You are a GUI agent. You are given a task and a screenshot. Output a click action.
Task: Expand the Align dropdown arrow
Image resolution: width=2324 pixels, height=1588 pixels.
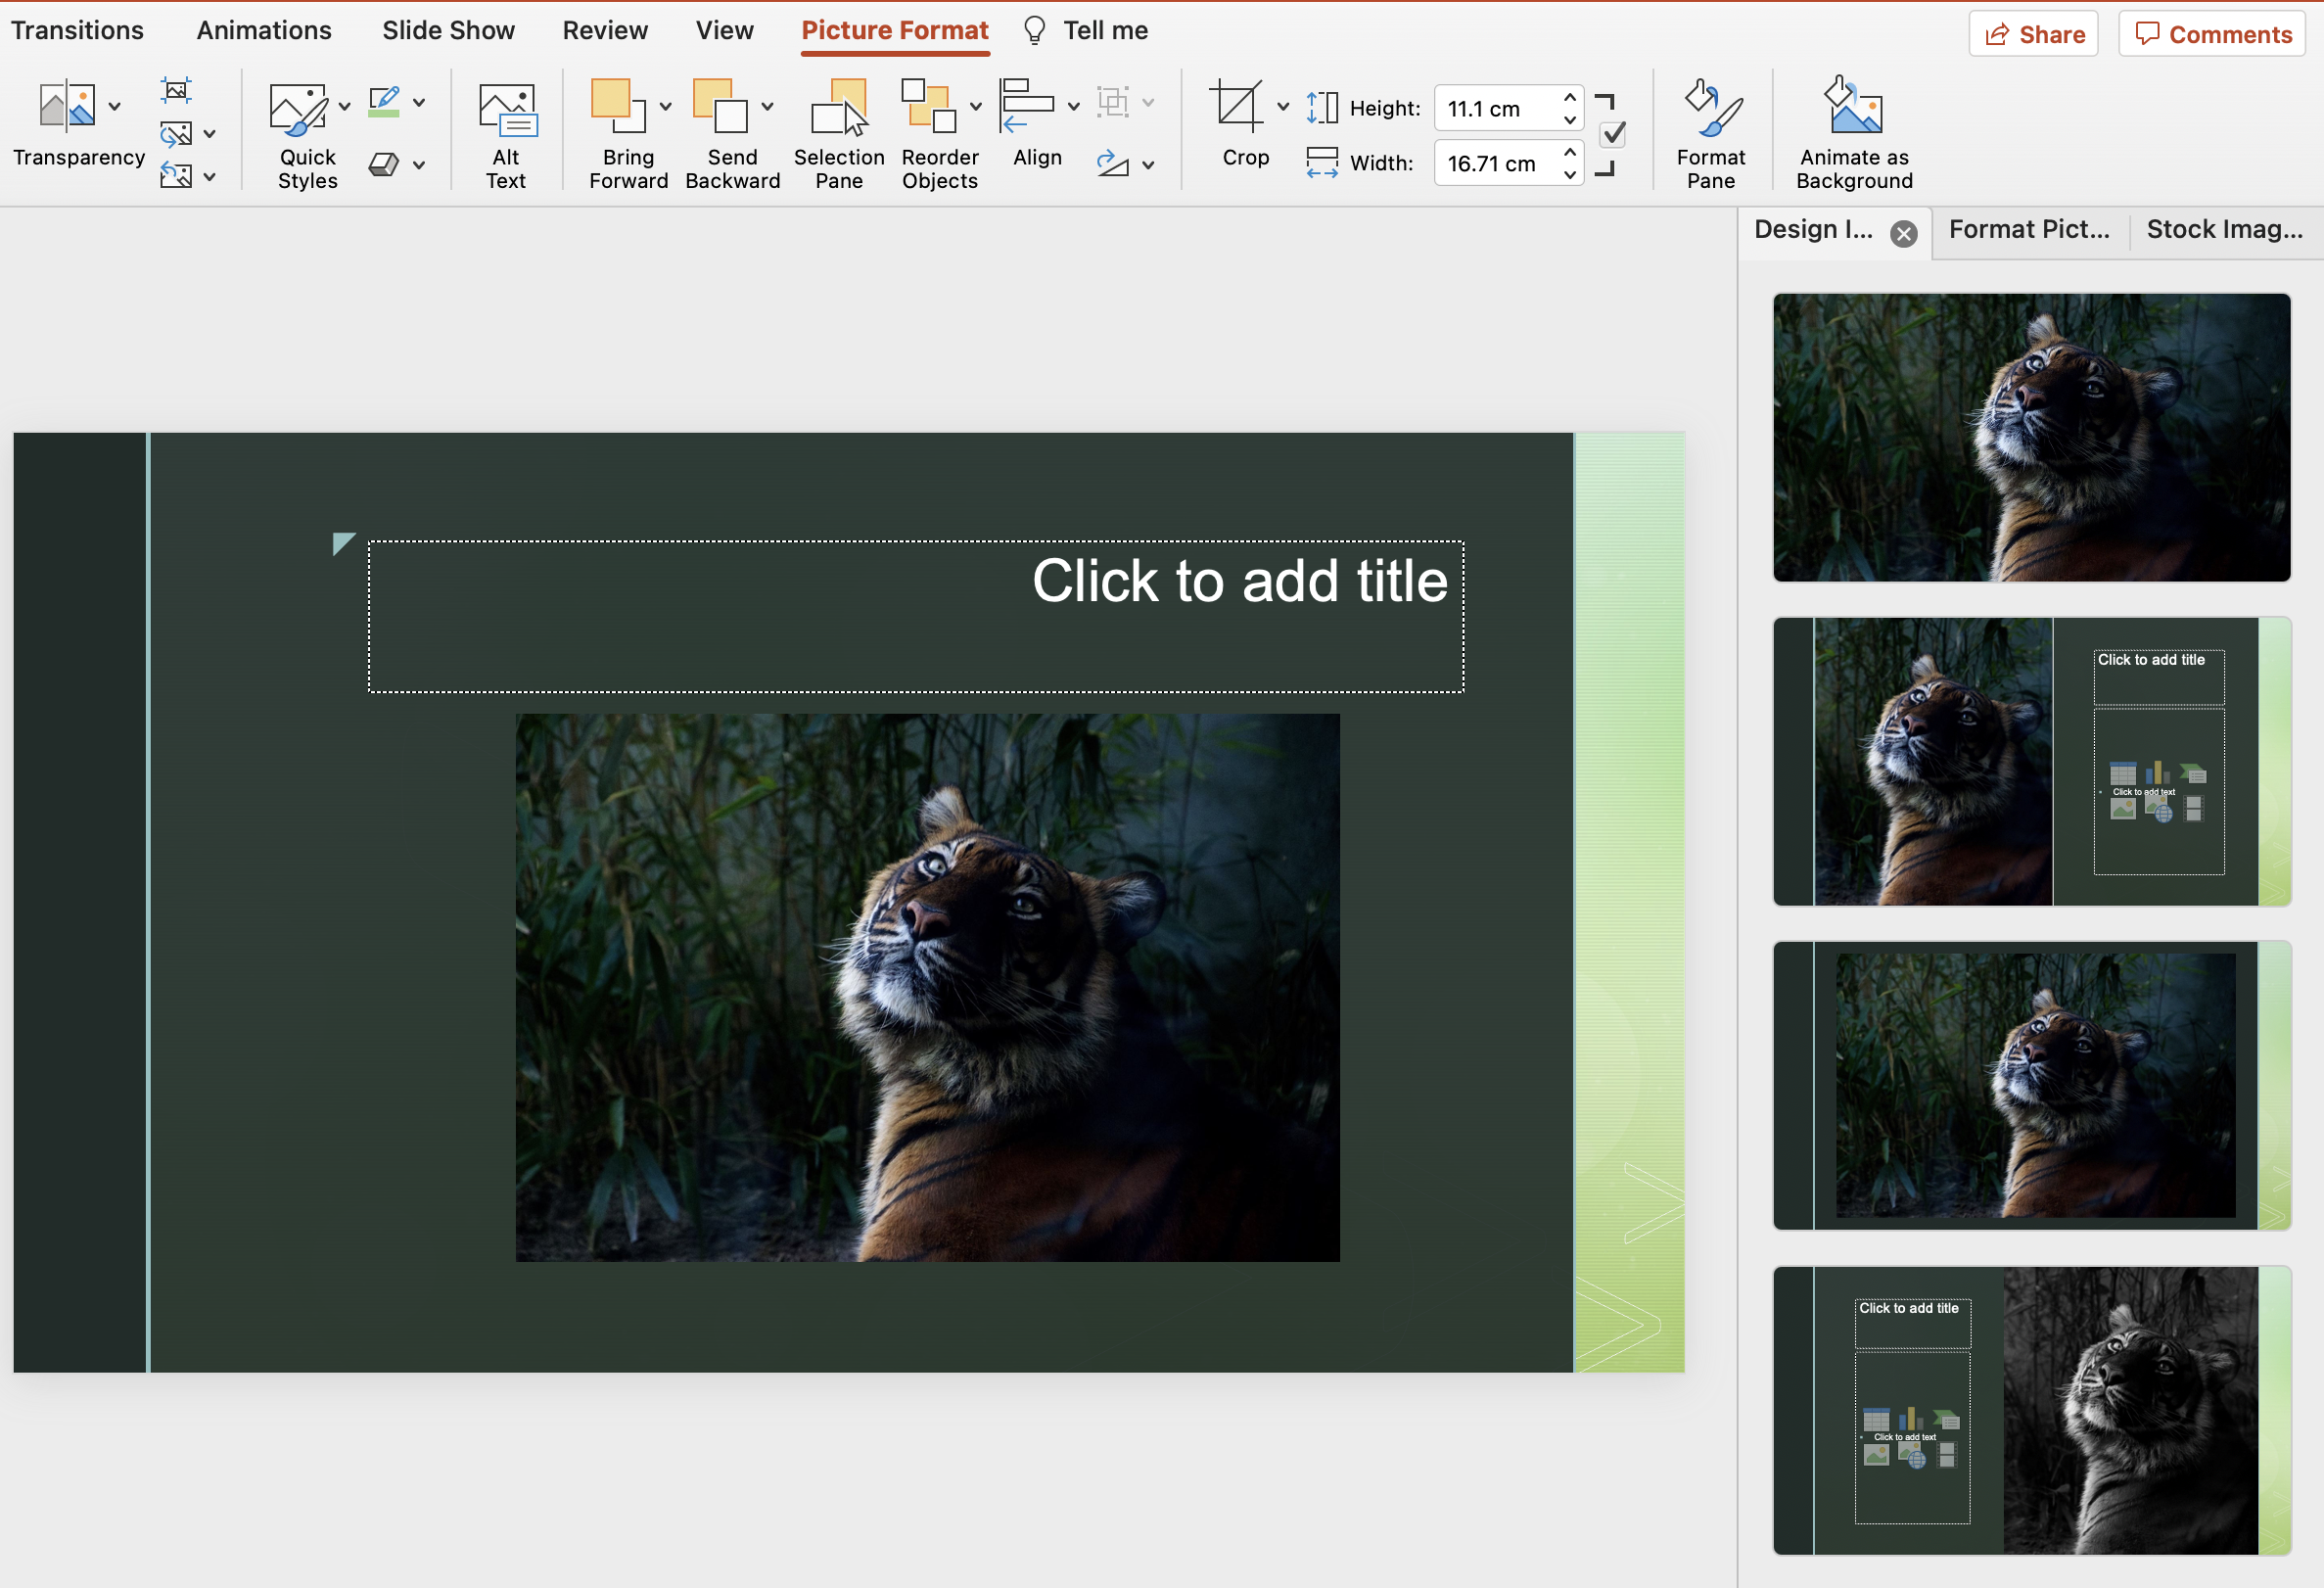[x=1074, y=106]
